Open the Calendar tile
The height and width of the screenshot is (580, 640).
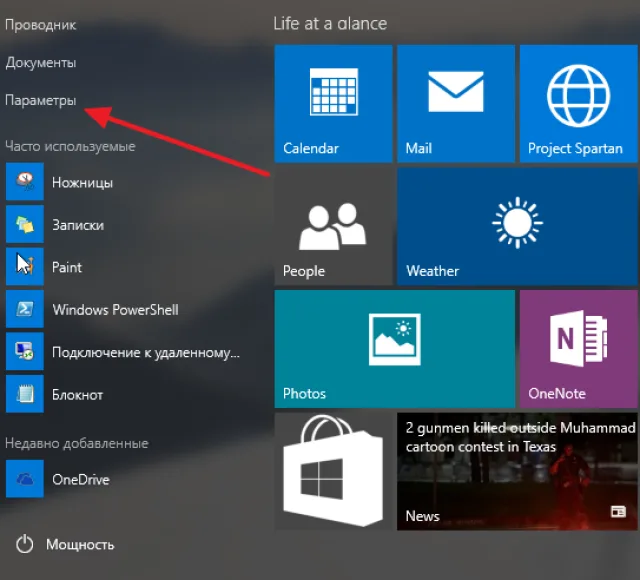tap(333, 104)
